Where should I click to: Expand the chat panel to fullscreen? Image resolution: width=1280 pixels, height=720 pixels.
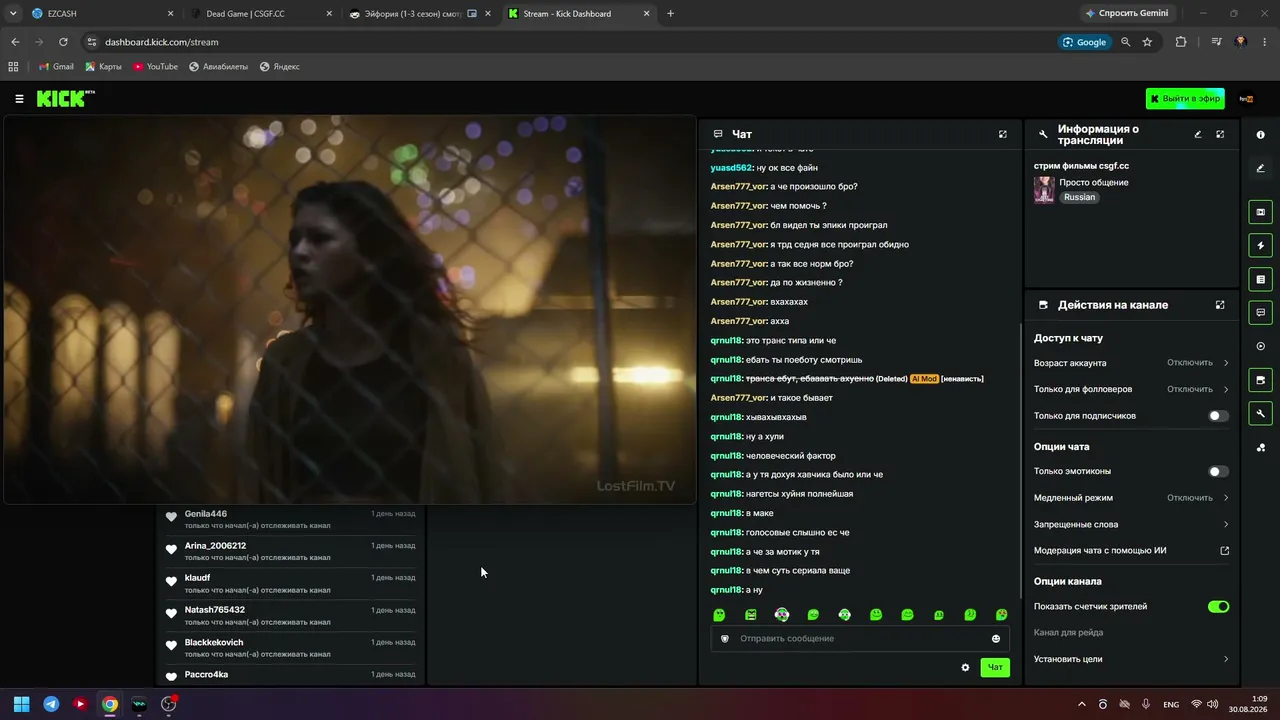(x=1003, y=134)
